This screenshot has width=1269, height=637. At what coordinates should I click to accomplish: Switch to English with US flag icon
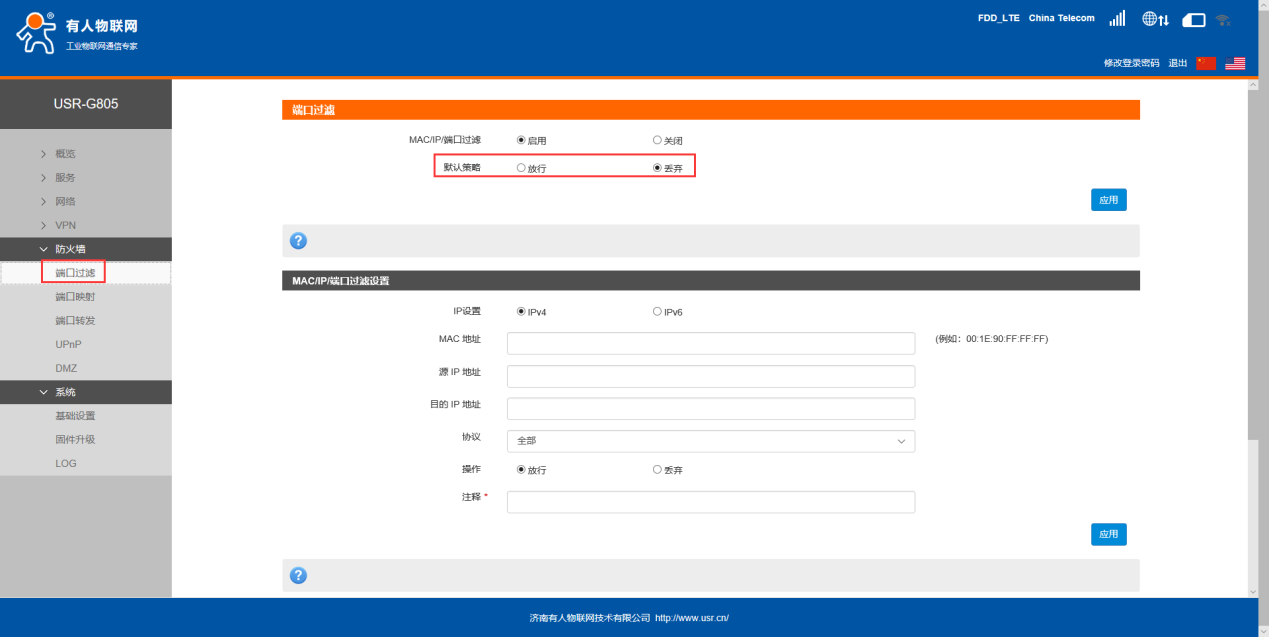coord(1235,63)
